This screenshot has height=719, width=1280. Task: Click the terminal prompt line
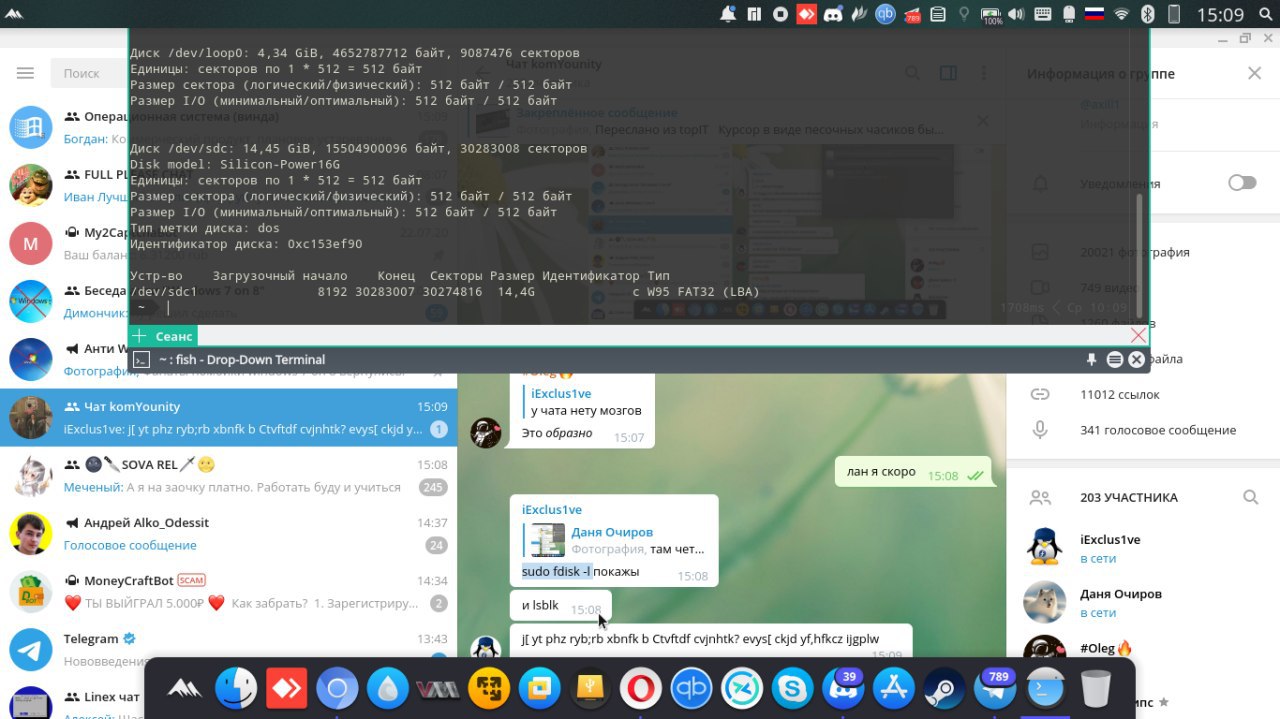(638, 308)
